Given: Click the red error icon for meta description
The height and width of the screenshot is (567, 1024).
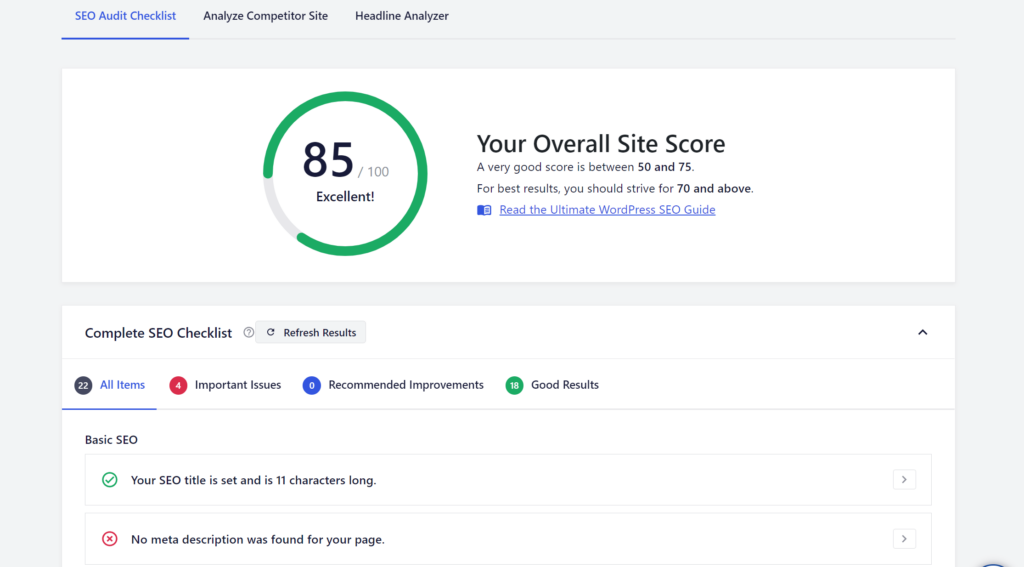Looking at the screenshot, I should point(110,539).
